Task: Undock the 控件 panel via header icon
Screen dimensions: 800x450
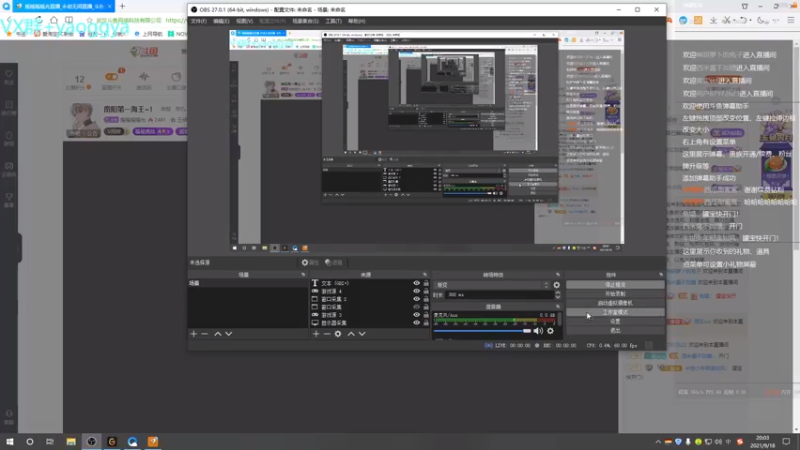Action: [661, 274]
